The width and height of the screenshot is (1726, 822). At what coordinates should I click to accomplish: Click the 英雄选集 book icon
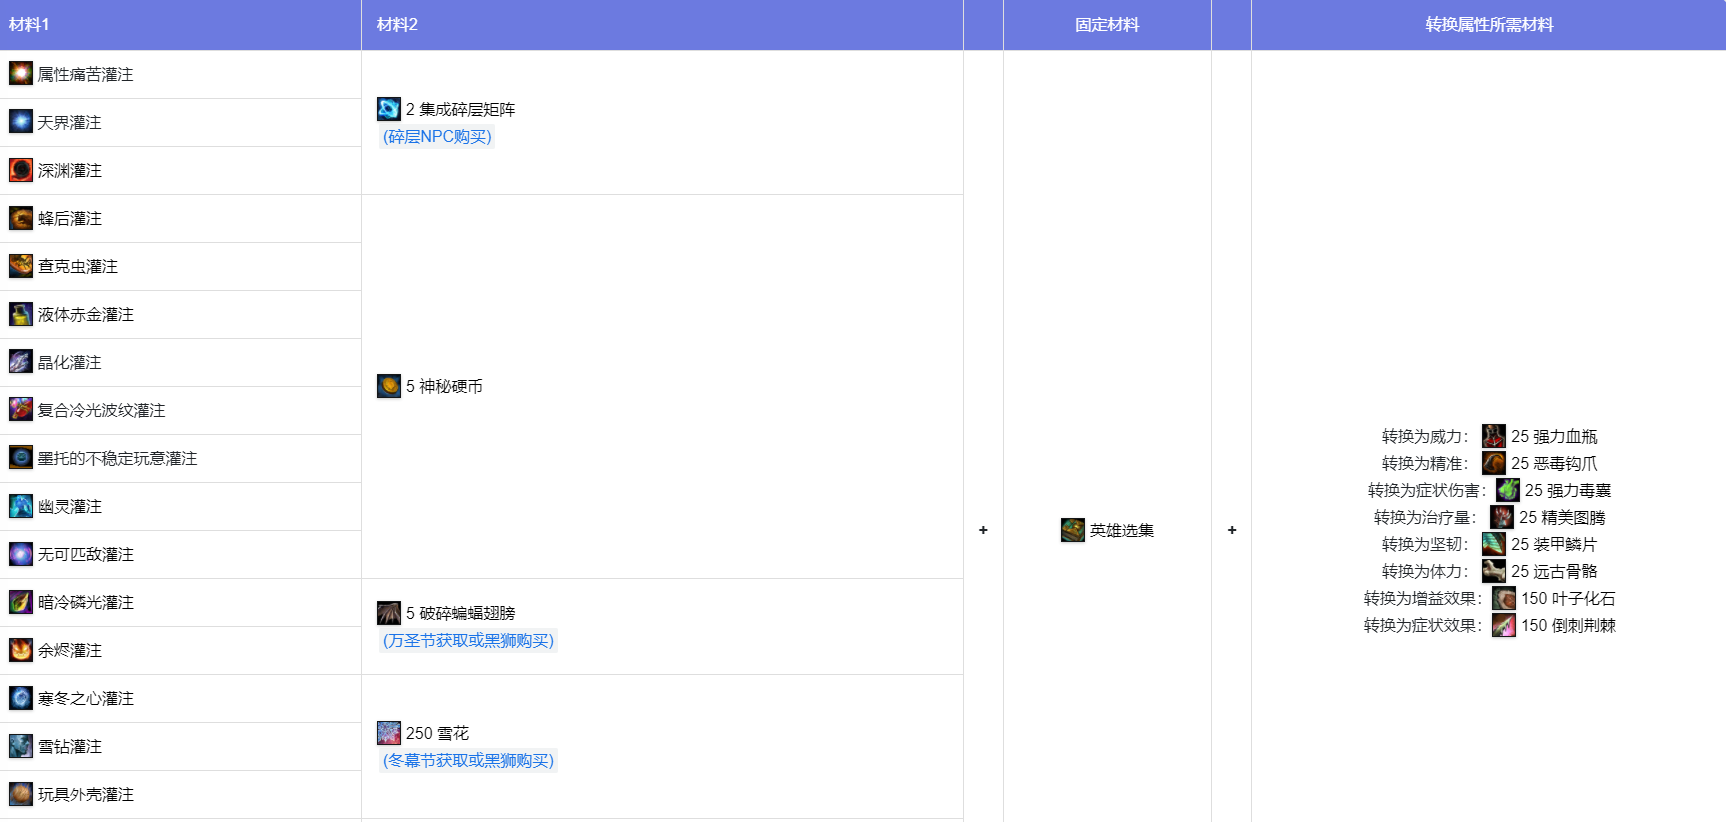point(1072,530)
